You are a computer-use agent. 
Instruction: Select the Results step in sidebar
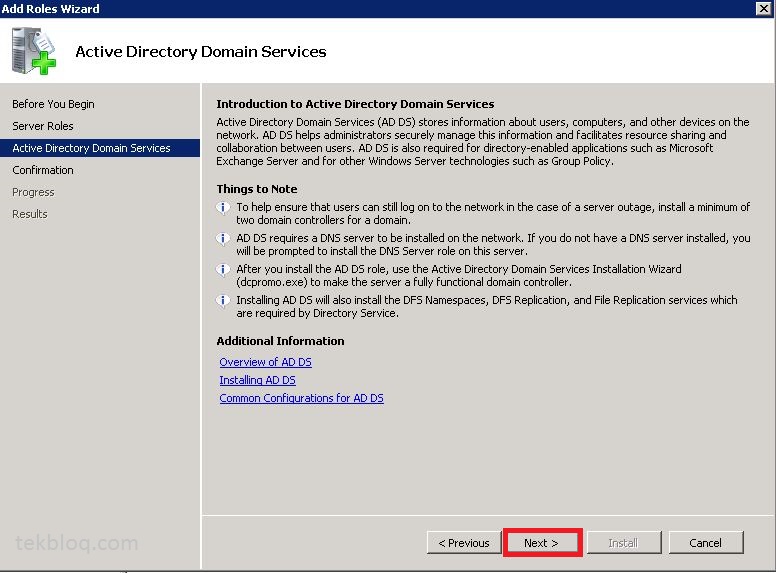(x=30, y=214)
